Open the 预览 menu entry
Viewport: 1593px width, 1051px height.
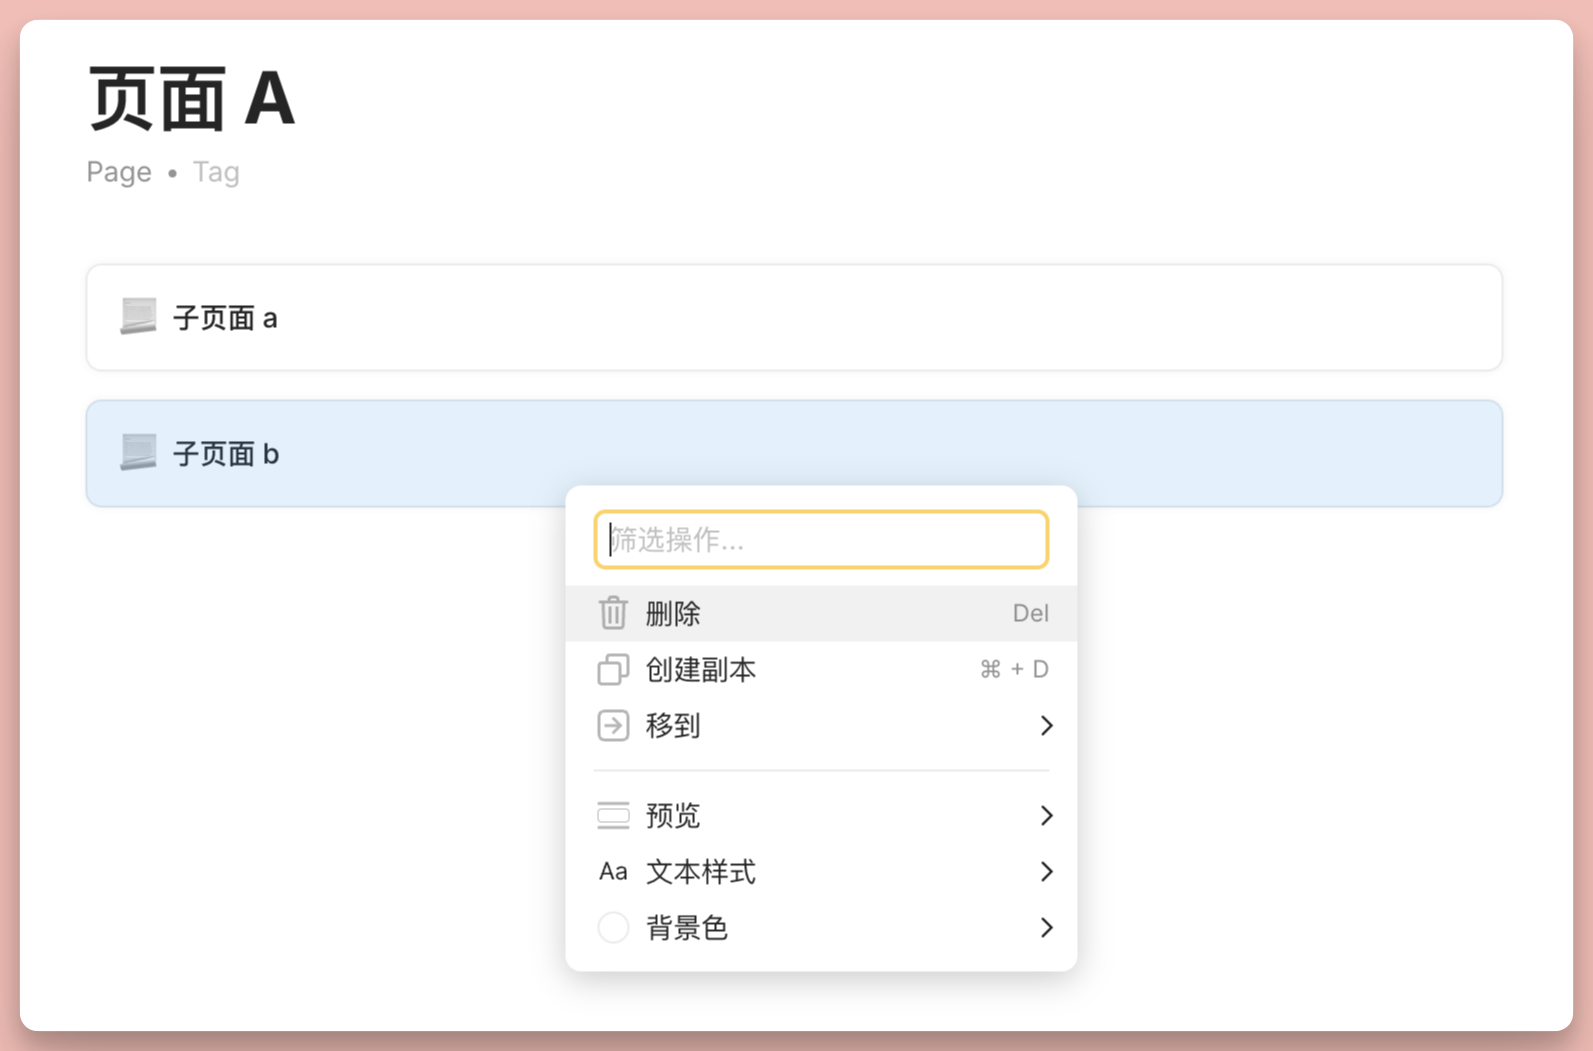[x=821, y=816]
